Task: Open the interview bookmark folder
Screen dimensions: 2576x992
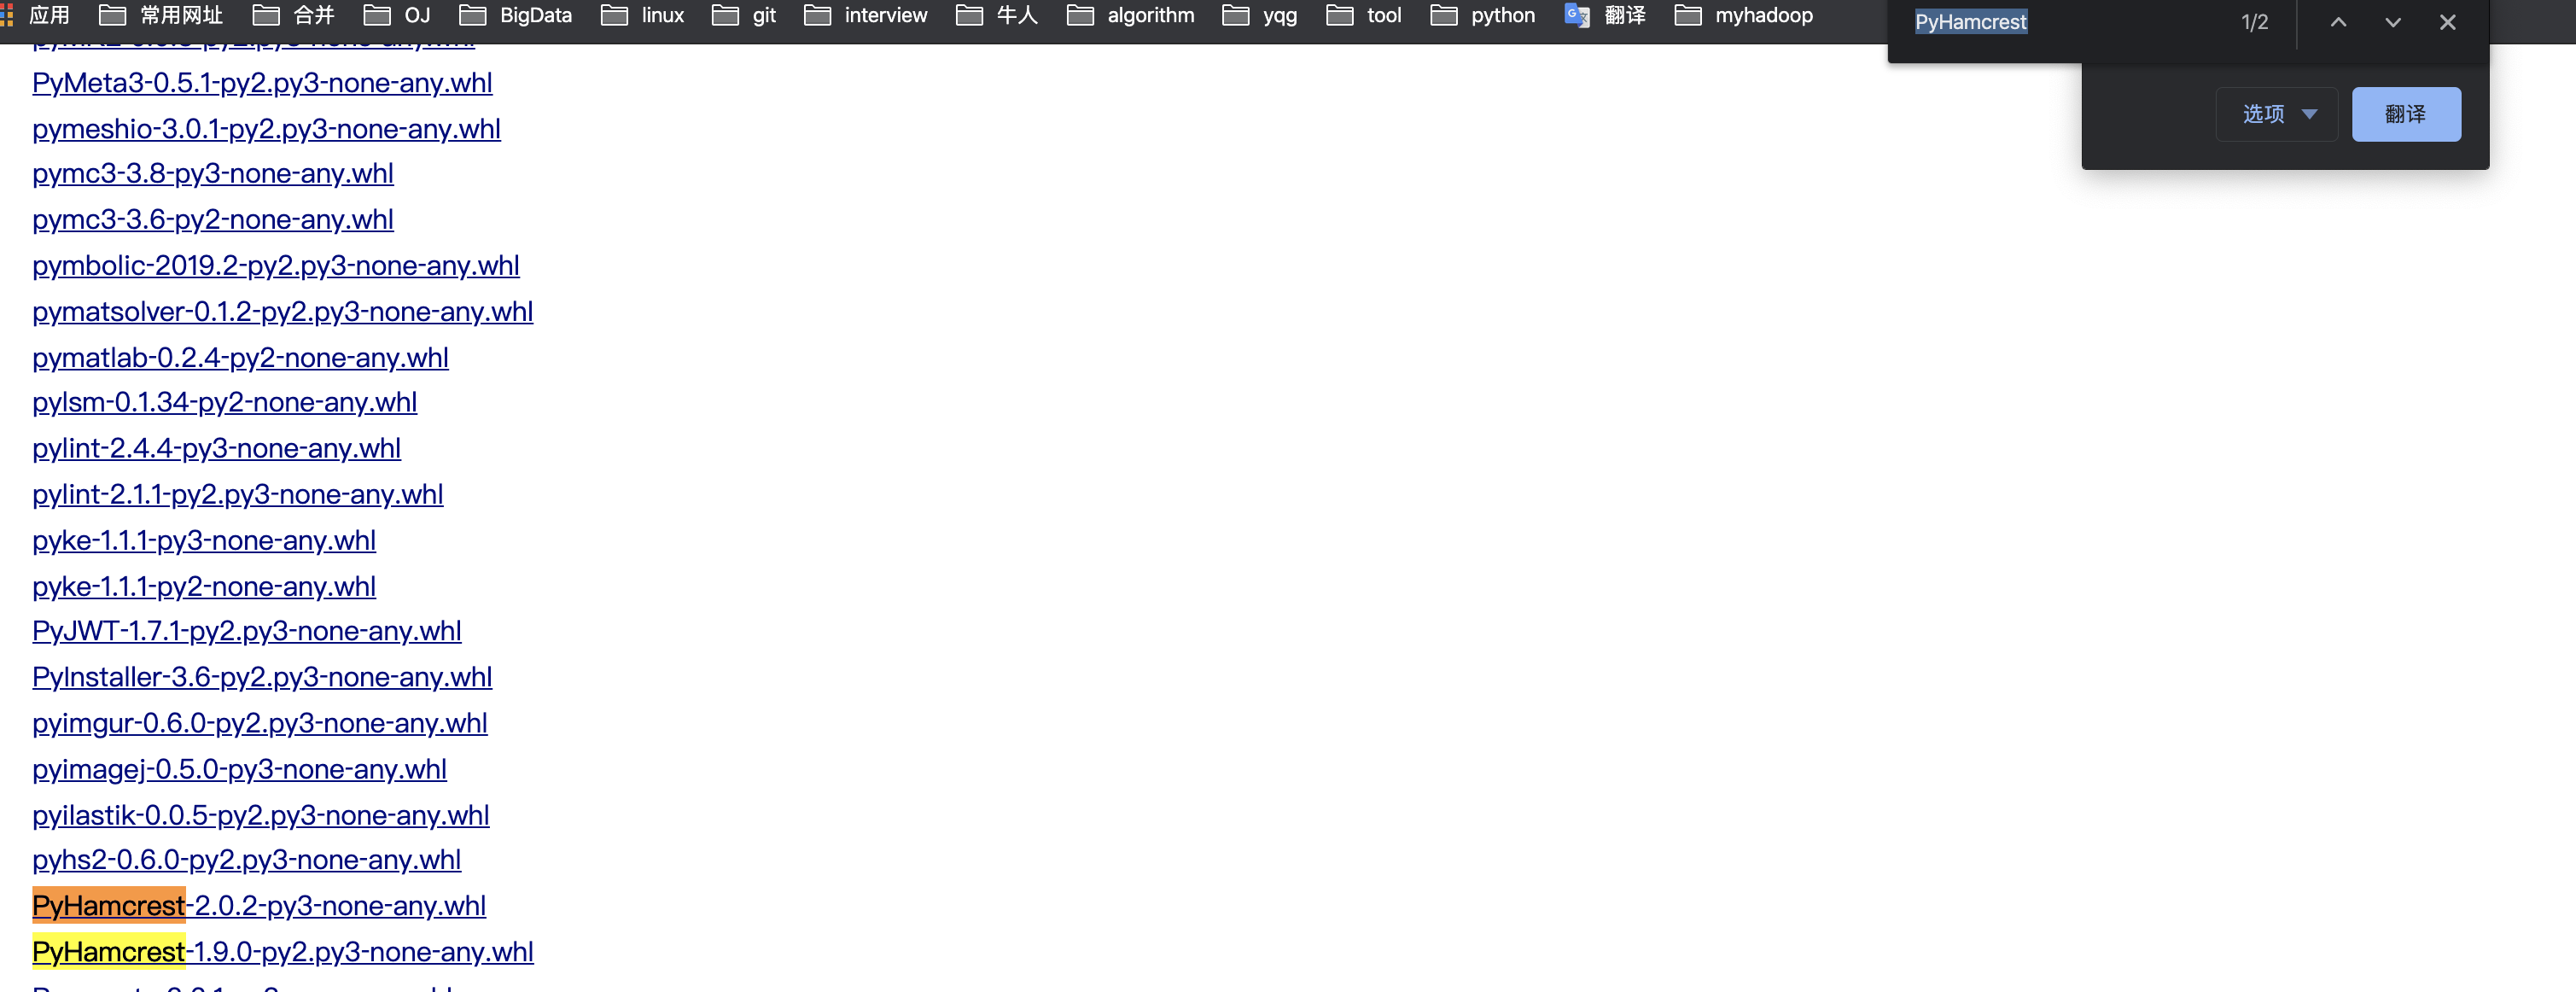Action: pos(866,16)
